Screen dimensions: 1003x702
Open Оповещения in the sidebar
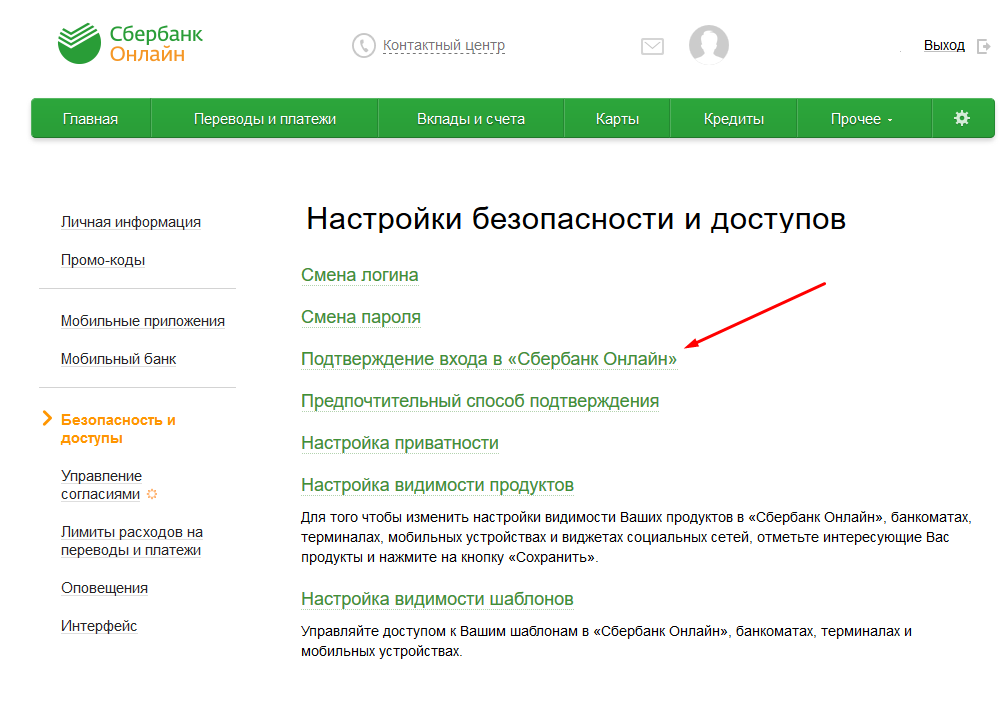click(x=104, y=587)
